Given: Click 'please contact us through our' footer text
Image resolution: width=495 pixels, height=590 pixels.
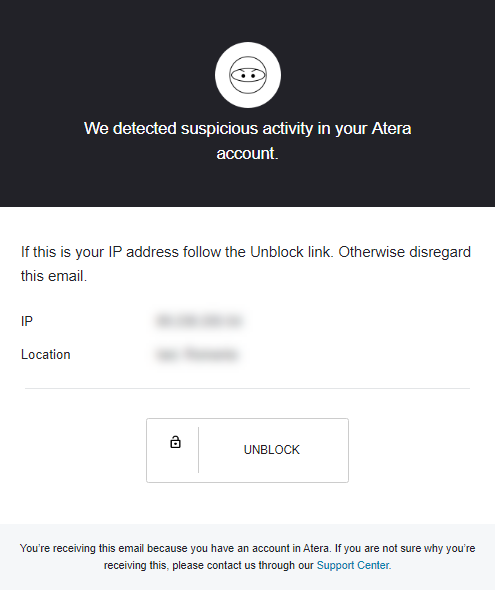Looking at the screenshot, I should (243, 565).
